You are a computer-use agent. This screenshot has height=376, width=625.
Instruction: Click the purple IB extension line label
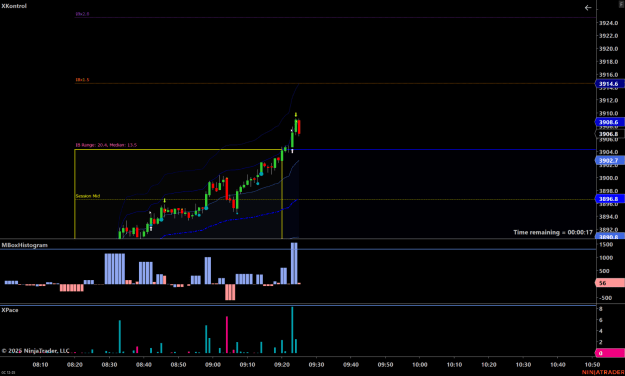pos(83,14)
